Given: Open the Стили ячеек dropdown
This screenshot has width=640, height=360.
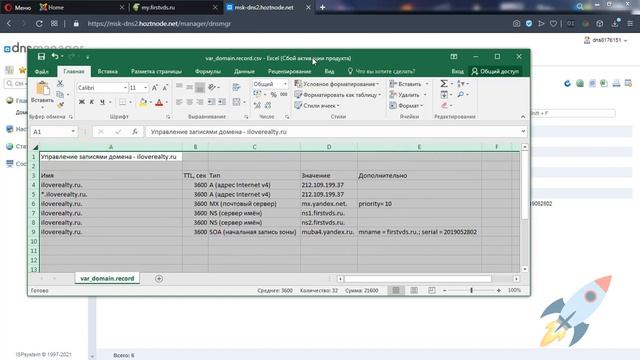Looking at the screenshot, I should 317,106.
